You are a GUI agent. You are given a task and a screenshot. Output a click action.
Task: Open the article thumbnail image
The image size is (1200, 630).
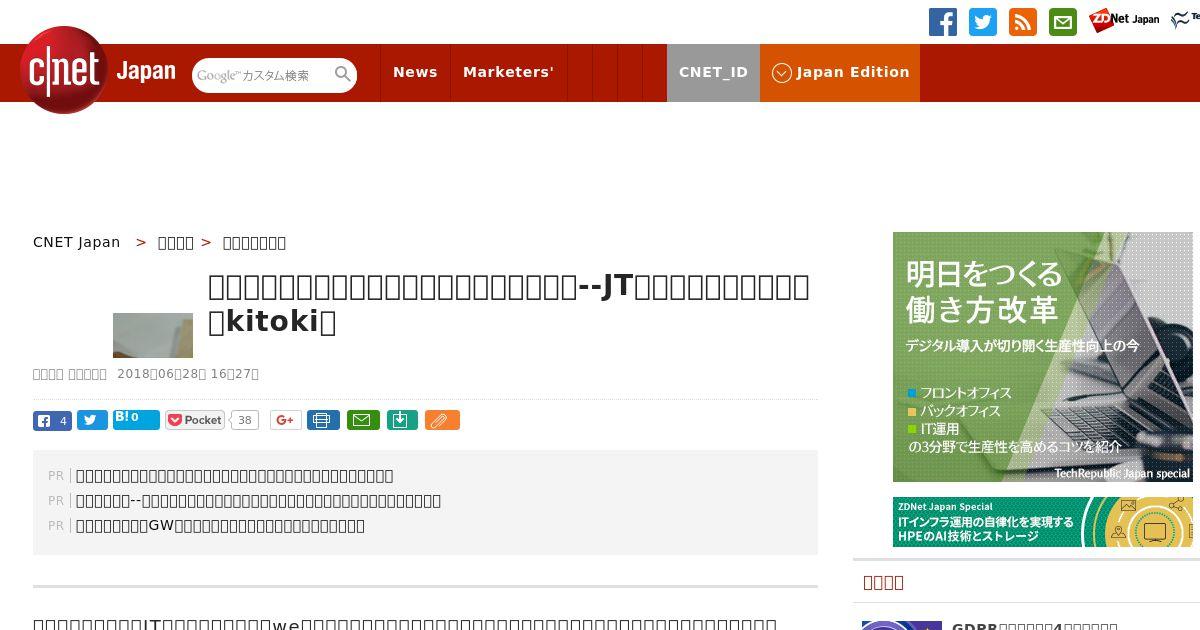[x=153, y=335]
